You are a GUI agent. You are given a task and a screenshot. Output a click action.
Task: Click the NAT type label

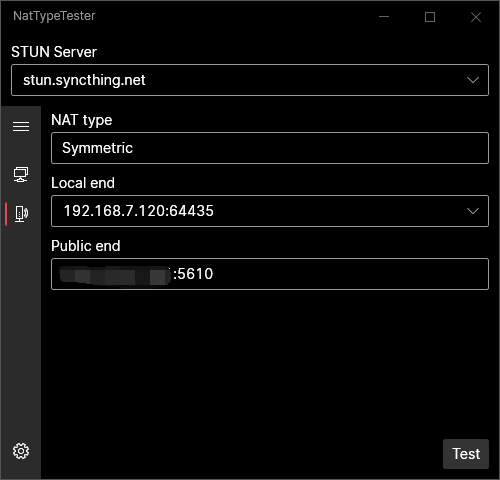tap(82, 120)
